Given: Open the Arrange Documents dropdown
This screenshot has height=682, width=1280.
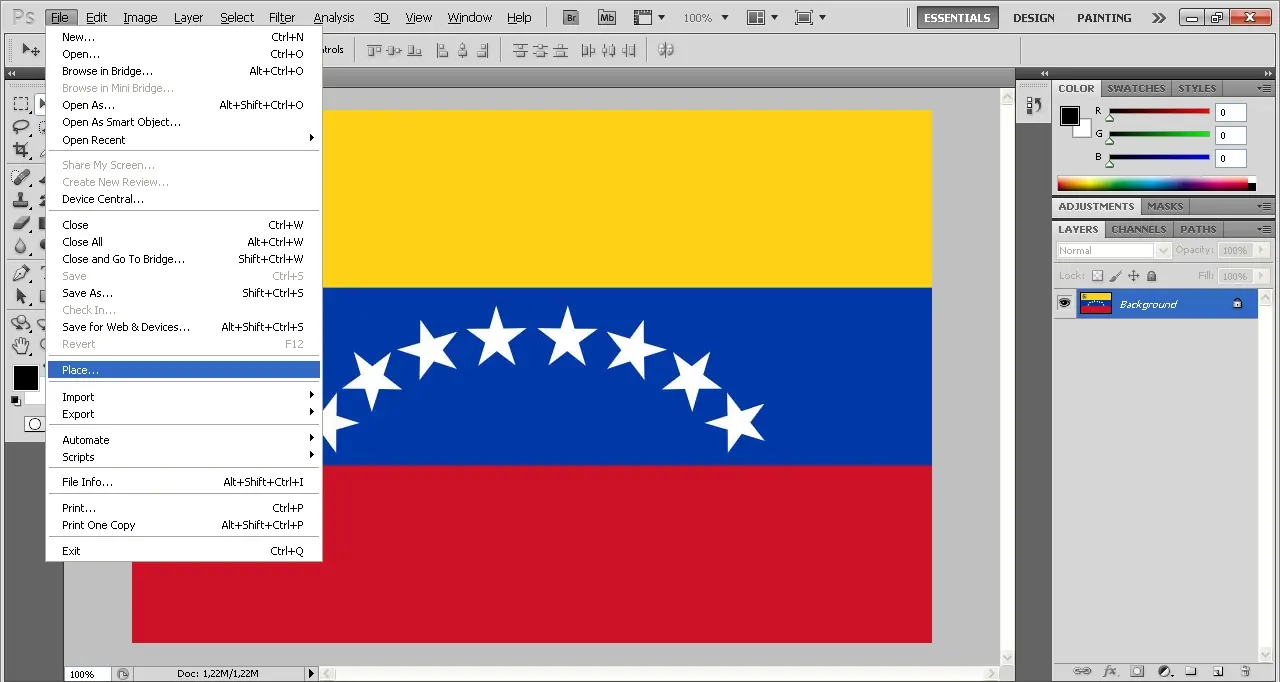Looking at the screenshot, I should tap(764, 17).
